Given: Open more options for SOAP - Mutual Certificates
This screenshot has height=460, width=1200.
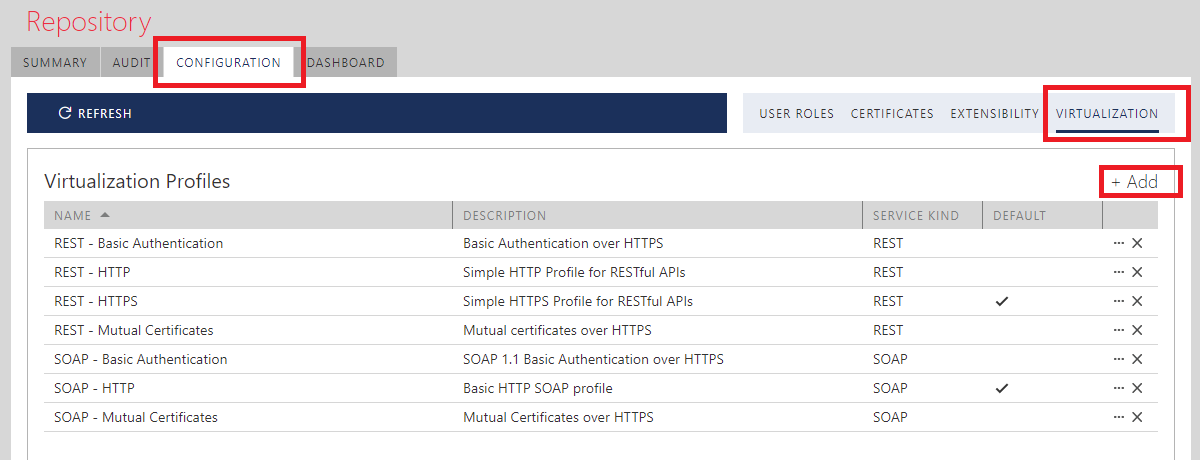Looking at the screenshot, I should pyautogui.click(x=1118, y=417).
